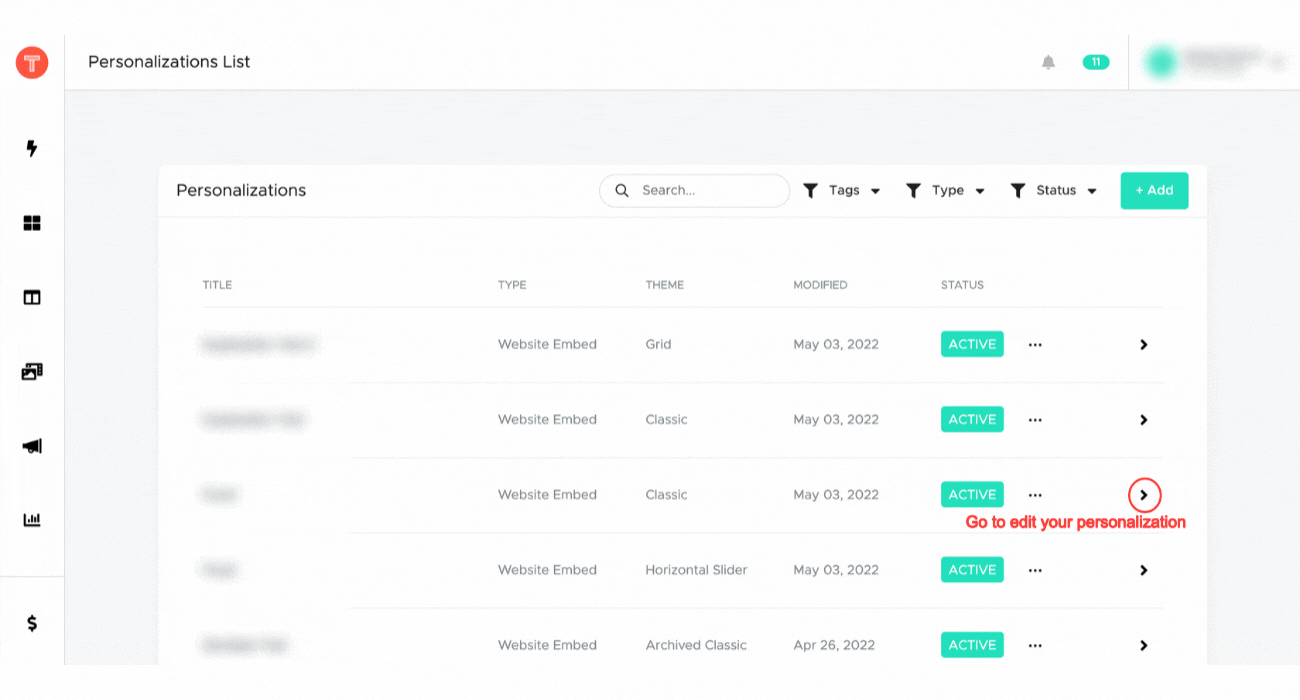The width and height of the screenshot is (1300, 700).
Task: Click the + Add button
Action: (x=1154, y=190)
